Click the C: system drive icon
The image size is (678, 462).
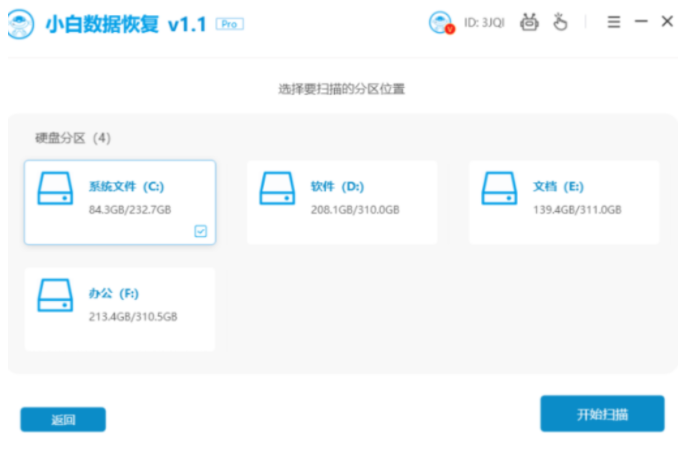click(57, 189)
